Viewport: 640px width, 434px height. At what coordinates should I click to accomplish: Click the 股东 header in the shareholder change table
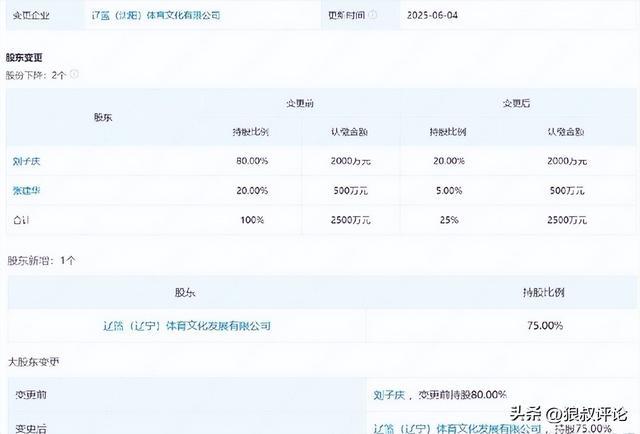click(103, 117)
